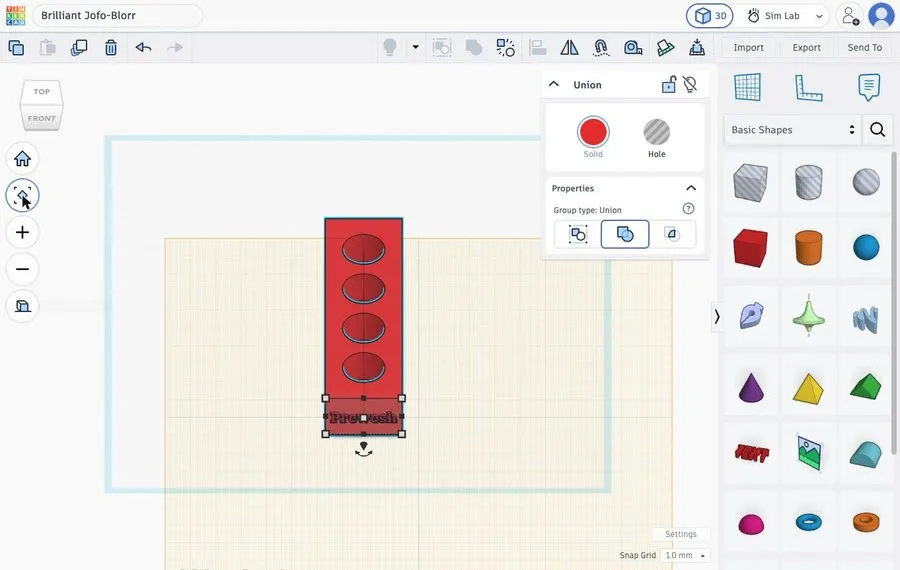
Task: Change Snap Grid 1.0 mm value
Action: tap(685, 555)
